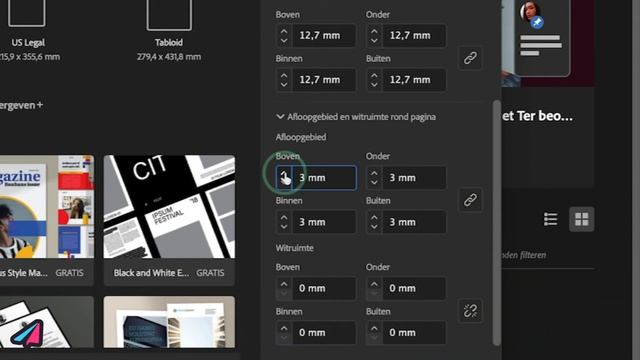This screenshot has width=640, height=360.
Task: Click the margin Binnen 12,7 mm field
Action: click(324, 80)
